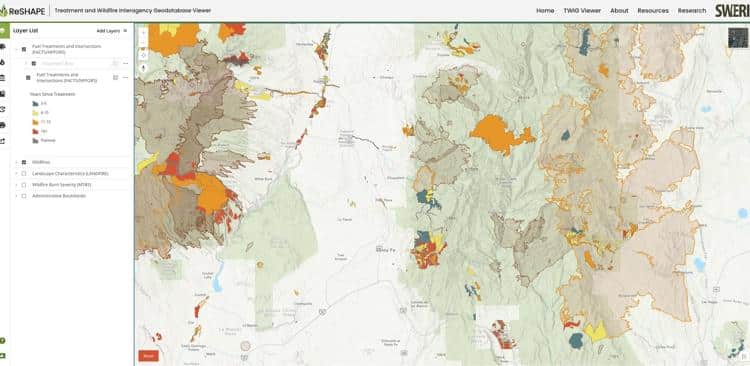750x366 pixels.
Task: Expand the Landscape Characteristics layer arrow
Action: (17, 174)
